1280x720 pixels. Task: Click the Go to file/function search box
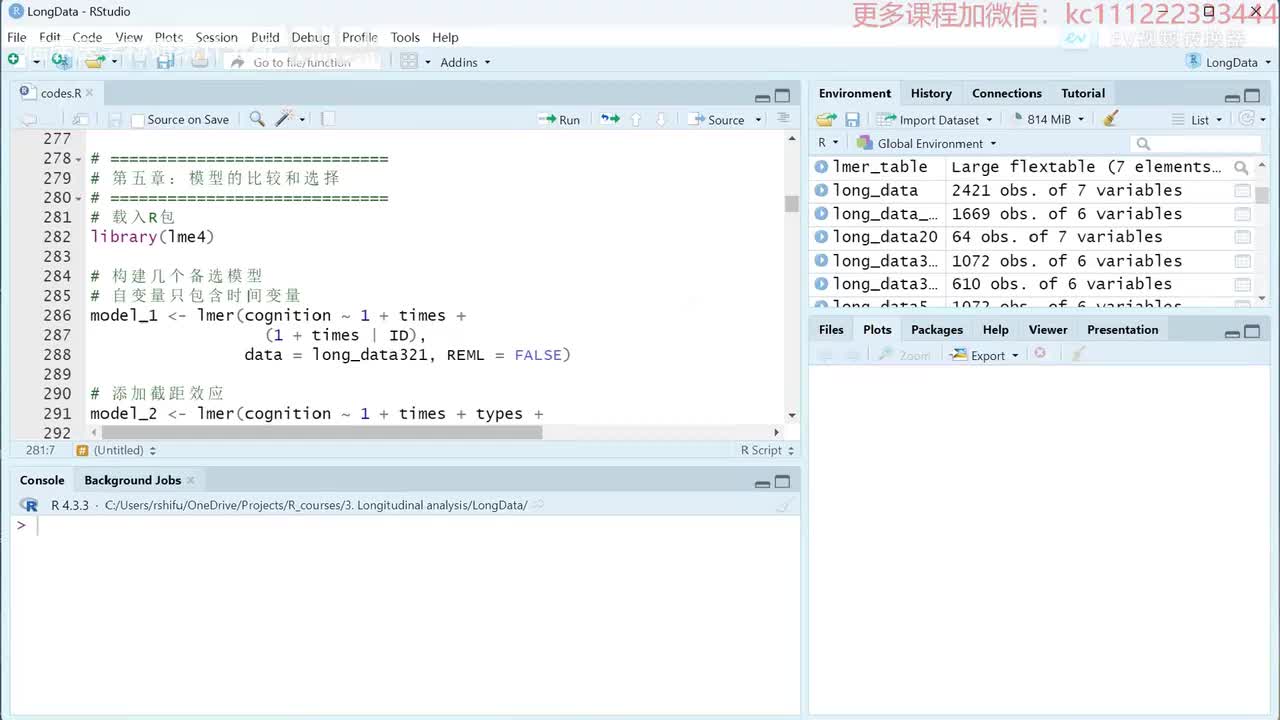click(302, 62)
